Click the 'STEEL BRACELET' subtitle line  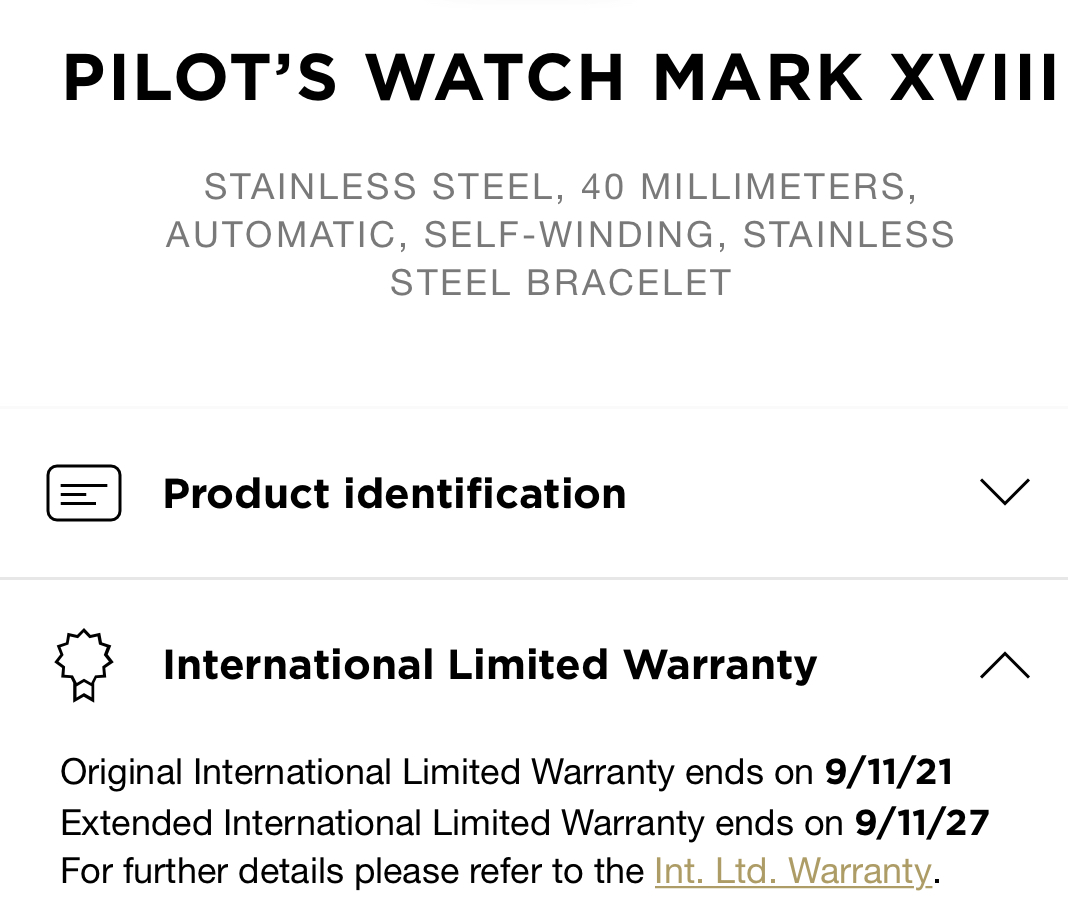[560, 282]
